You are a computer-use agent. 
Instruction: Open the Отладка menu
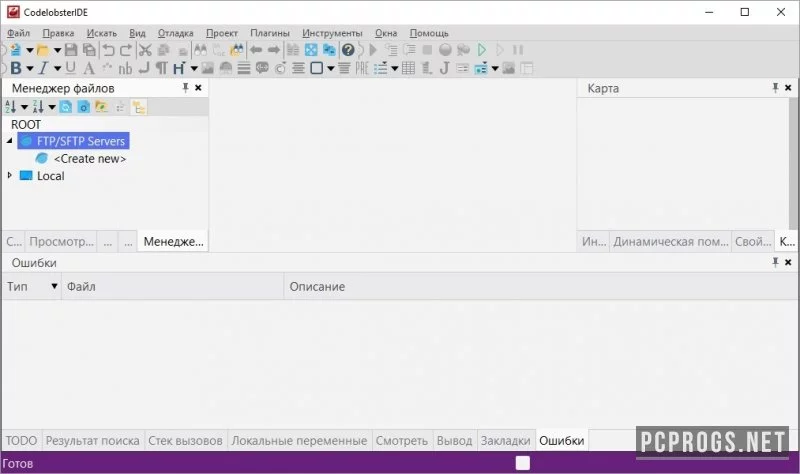click(176, 33)
